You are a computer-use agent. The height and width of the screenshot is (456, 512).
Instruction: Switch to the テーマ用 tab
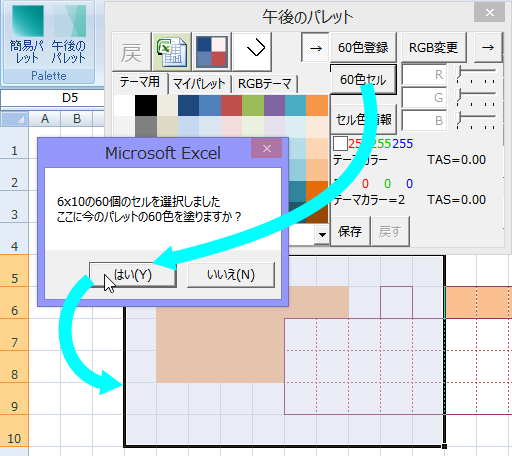140,82
